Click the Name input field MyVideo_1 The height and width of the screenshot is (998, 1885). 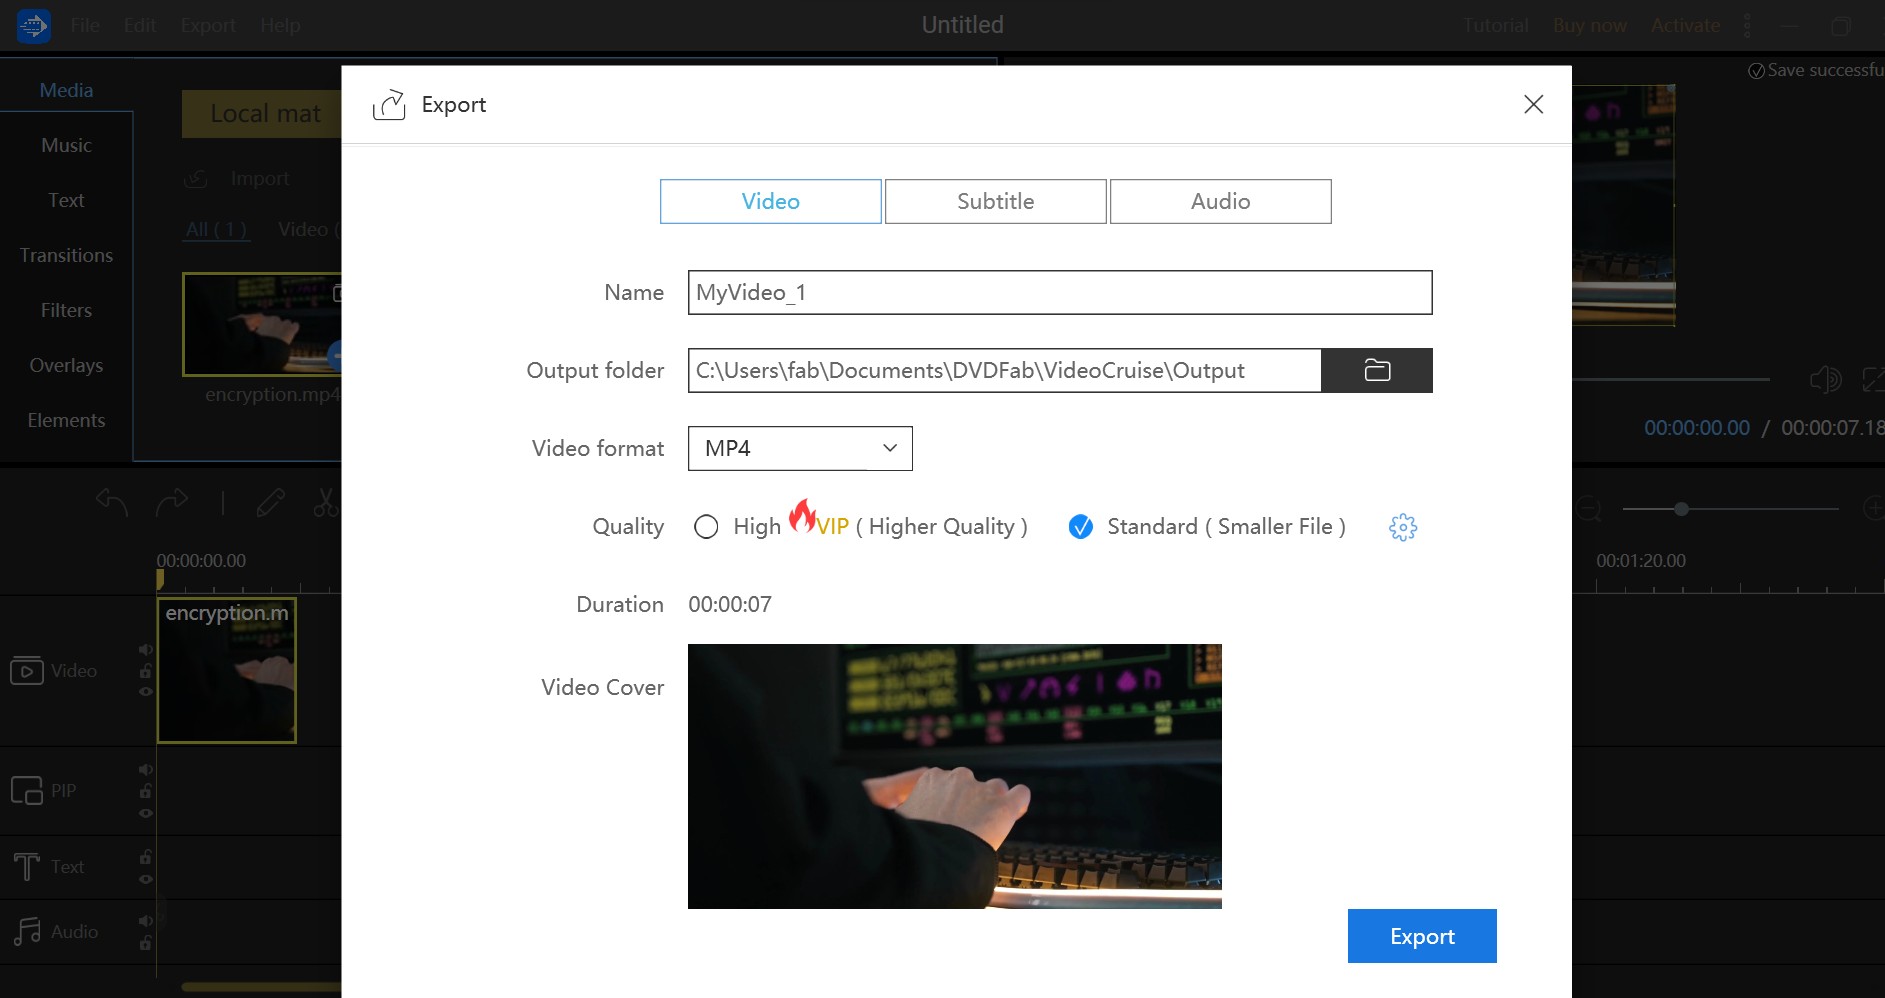point(1060,292)
